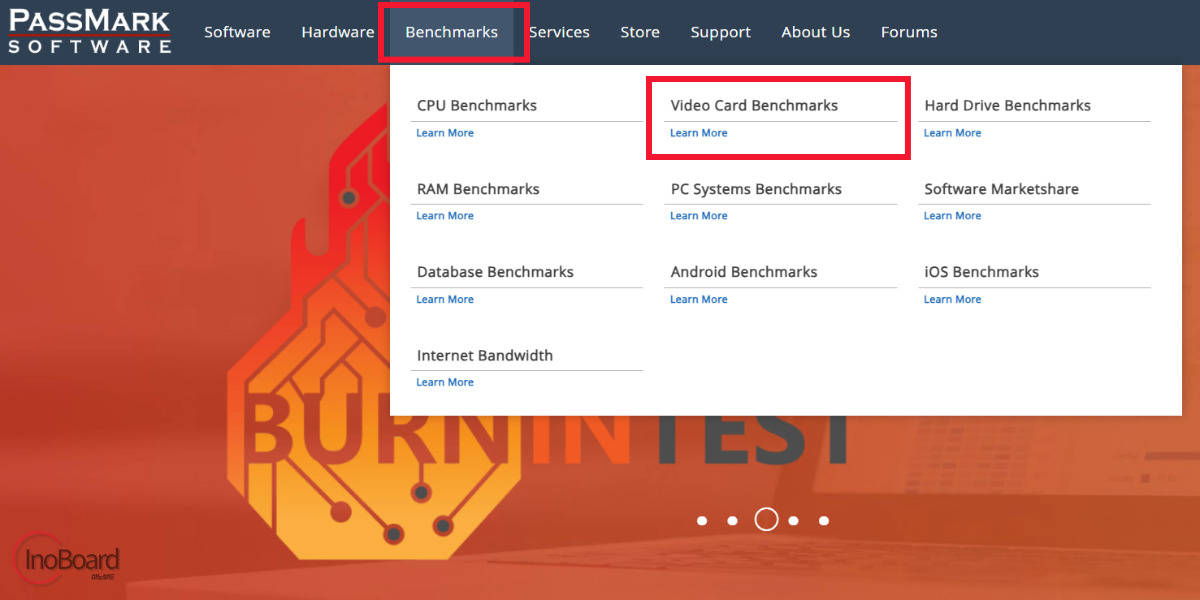This screenshot has width=1200, height=600.
Task: Go to the fifth carousel slide dot
Action: tap(824, 520)
